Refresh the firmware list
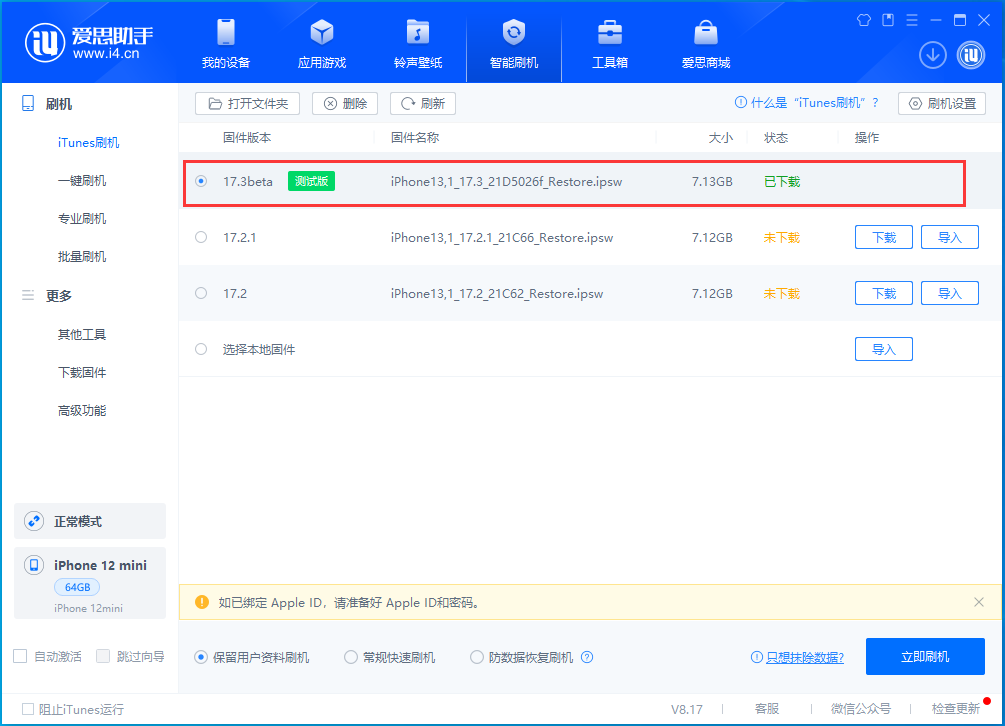Viewport: 1005px width, 726px height. 425,103
